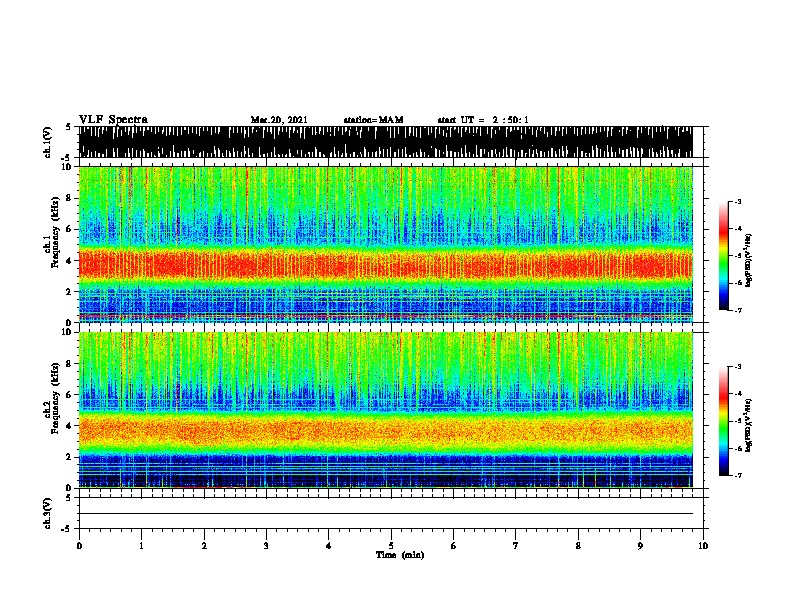The image size is (792, 612).
Task: Click the ch.1 frequency axis "8" tick label
Action: pyautogui.click(x=69, y=198)
